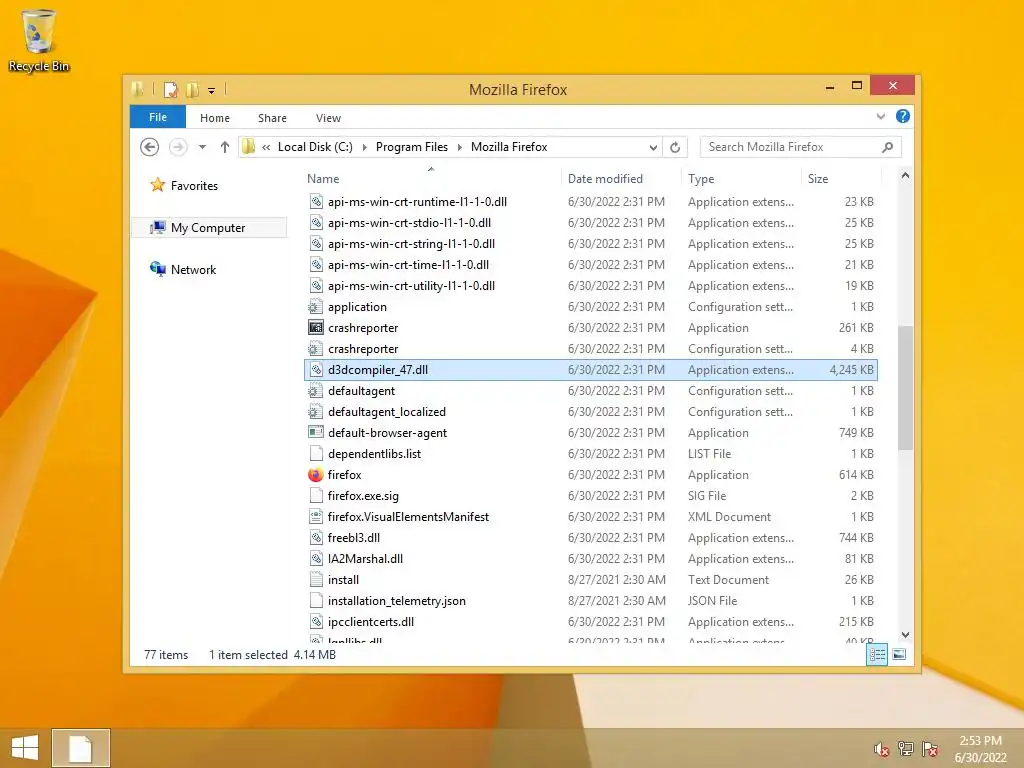Image resolution: width=1024 pixels, height=768 pixels.
Task: Select the api-ms-win-crt-time-l1-1-0.dll file
Action: tap(591, 264)
